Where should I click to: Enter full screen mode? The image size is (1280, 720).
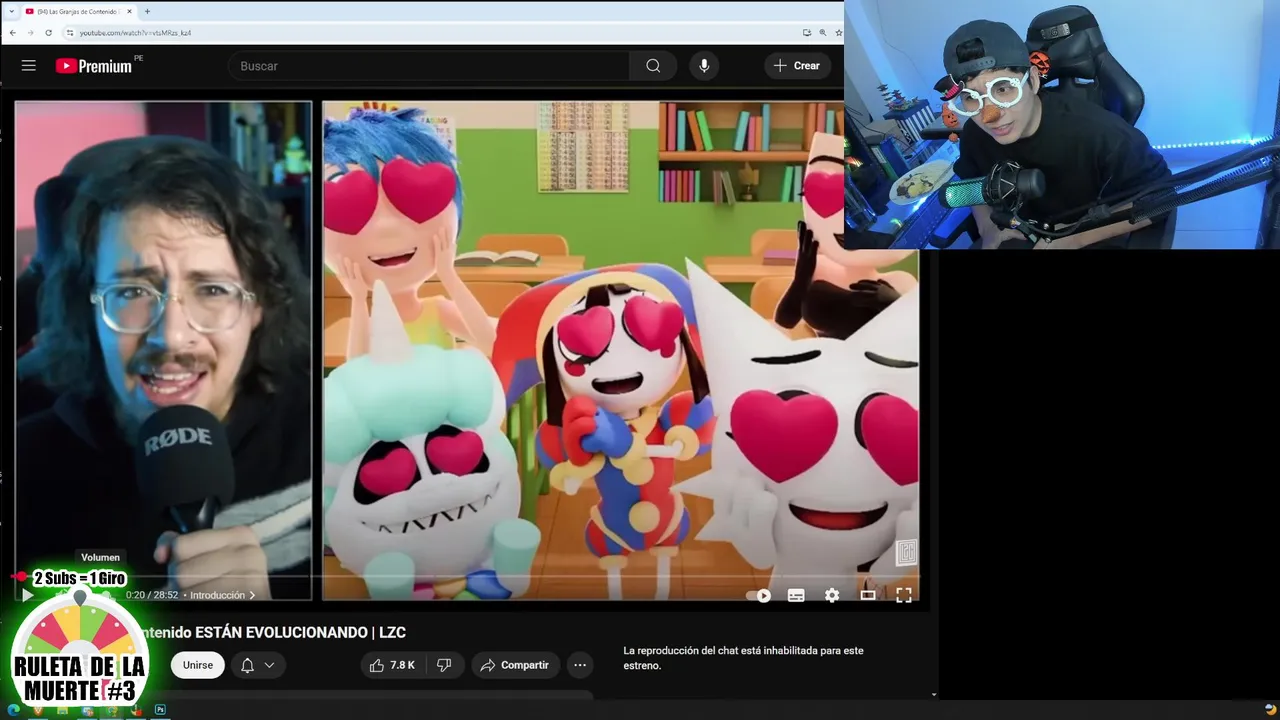tap(904, 595)
